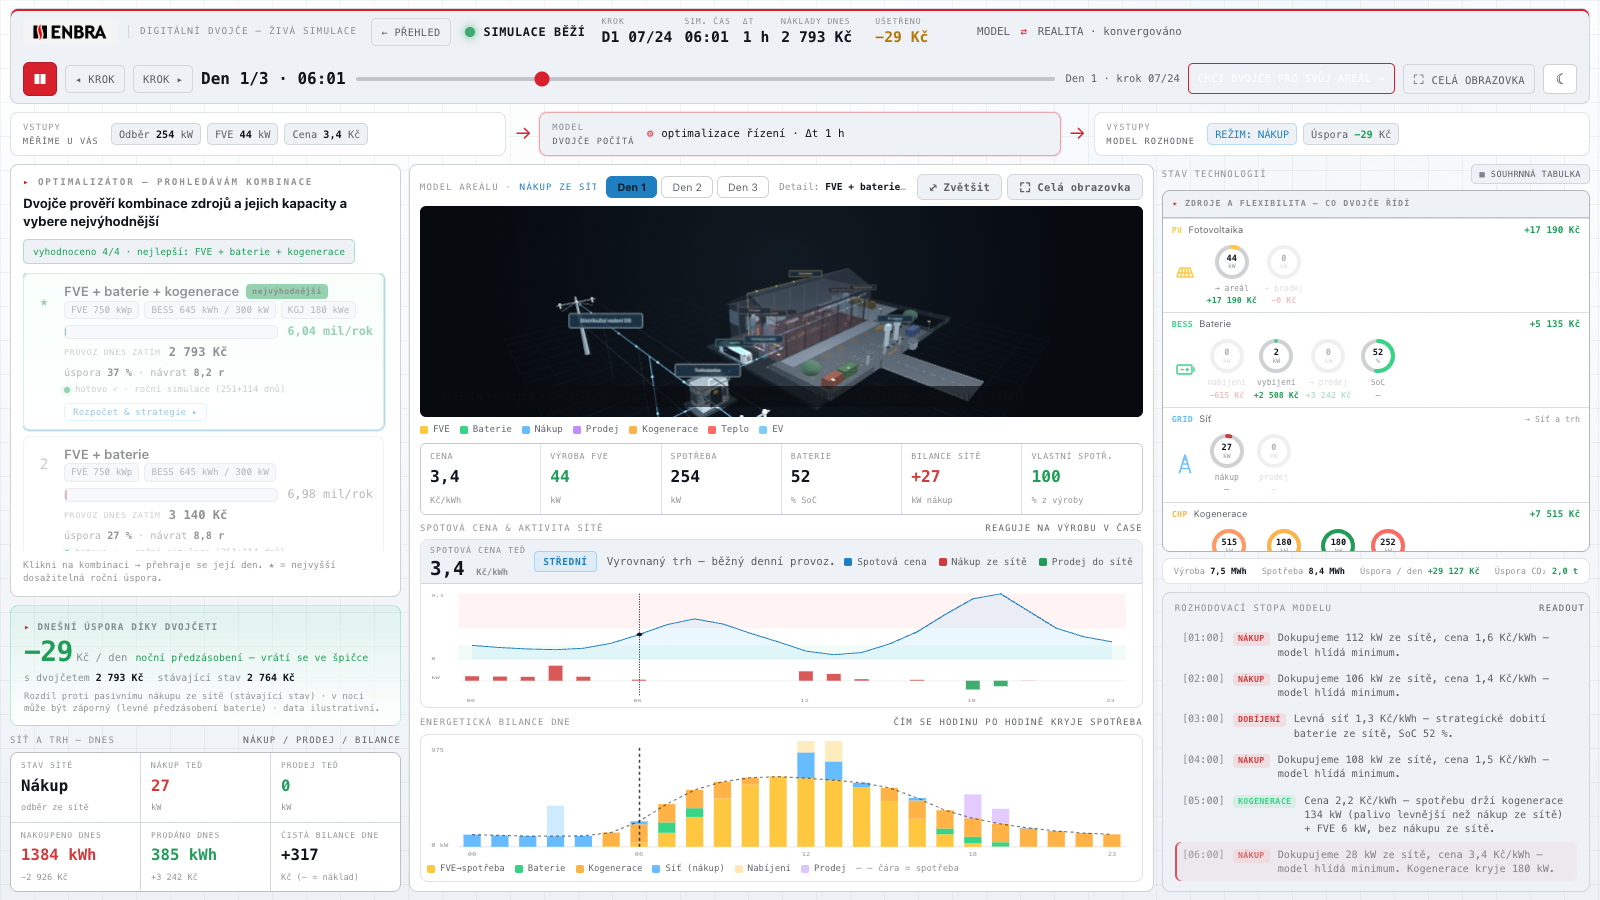Click the 6,04 mil/rok cost bar
Screen dimensions: 1600x900
coord(171,331)
